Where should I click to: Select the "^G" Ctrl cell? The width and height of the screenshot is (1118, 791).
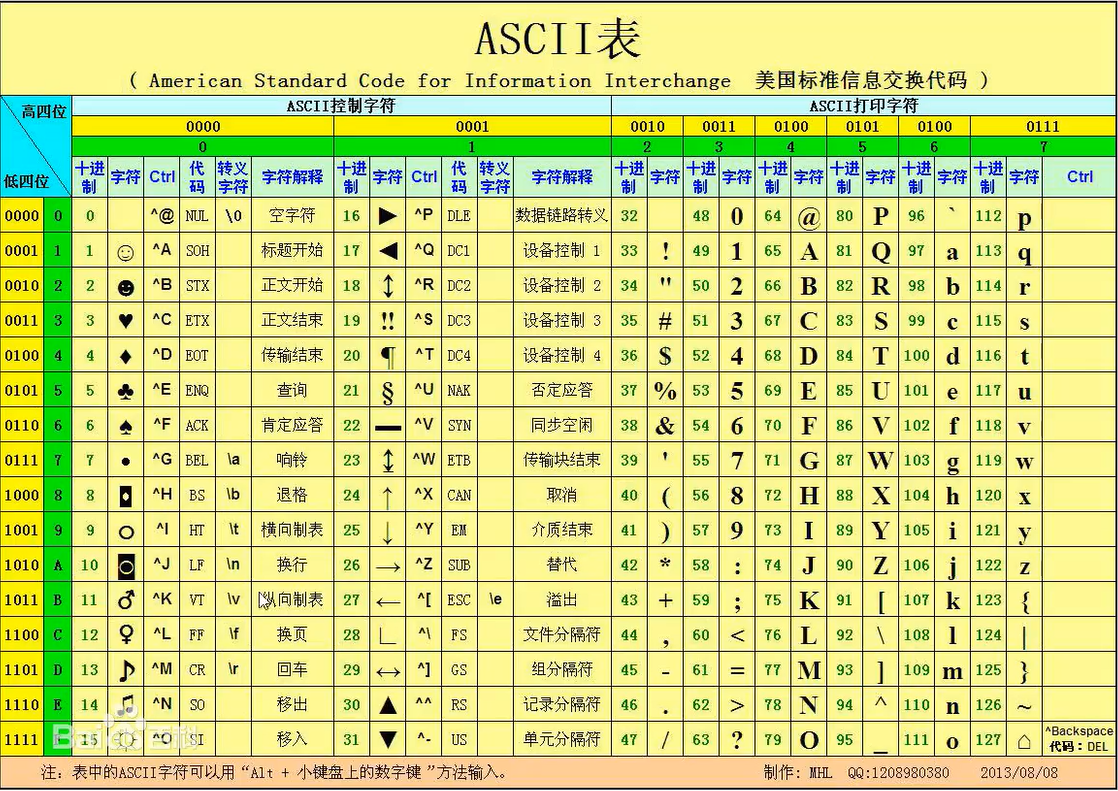click(163, 459)
